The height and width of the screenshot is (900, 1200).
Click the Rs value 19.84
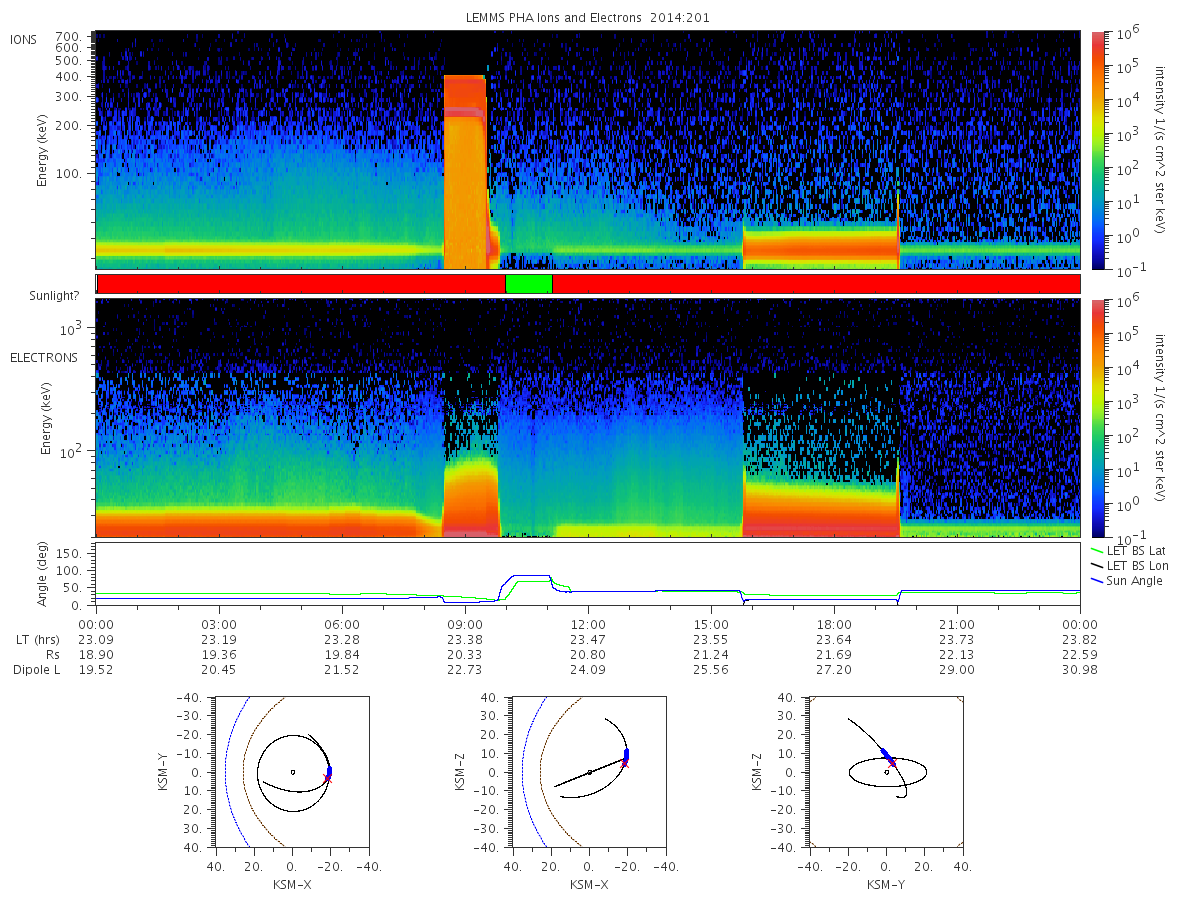342,655
